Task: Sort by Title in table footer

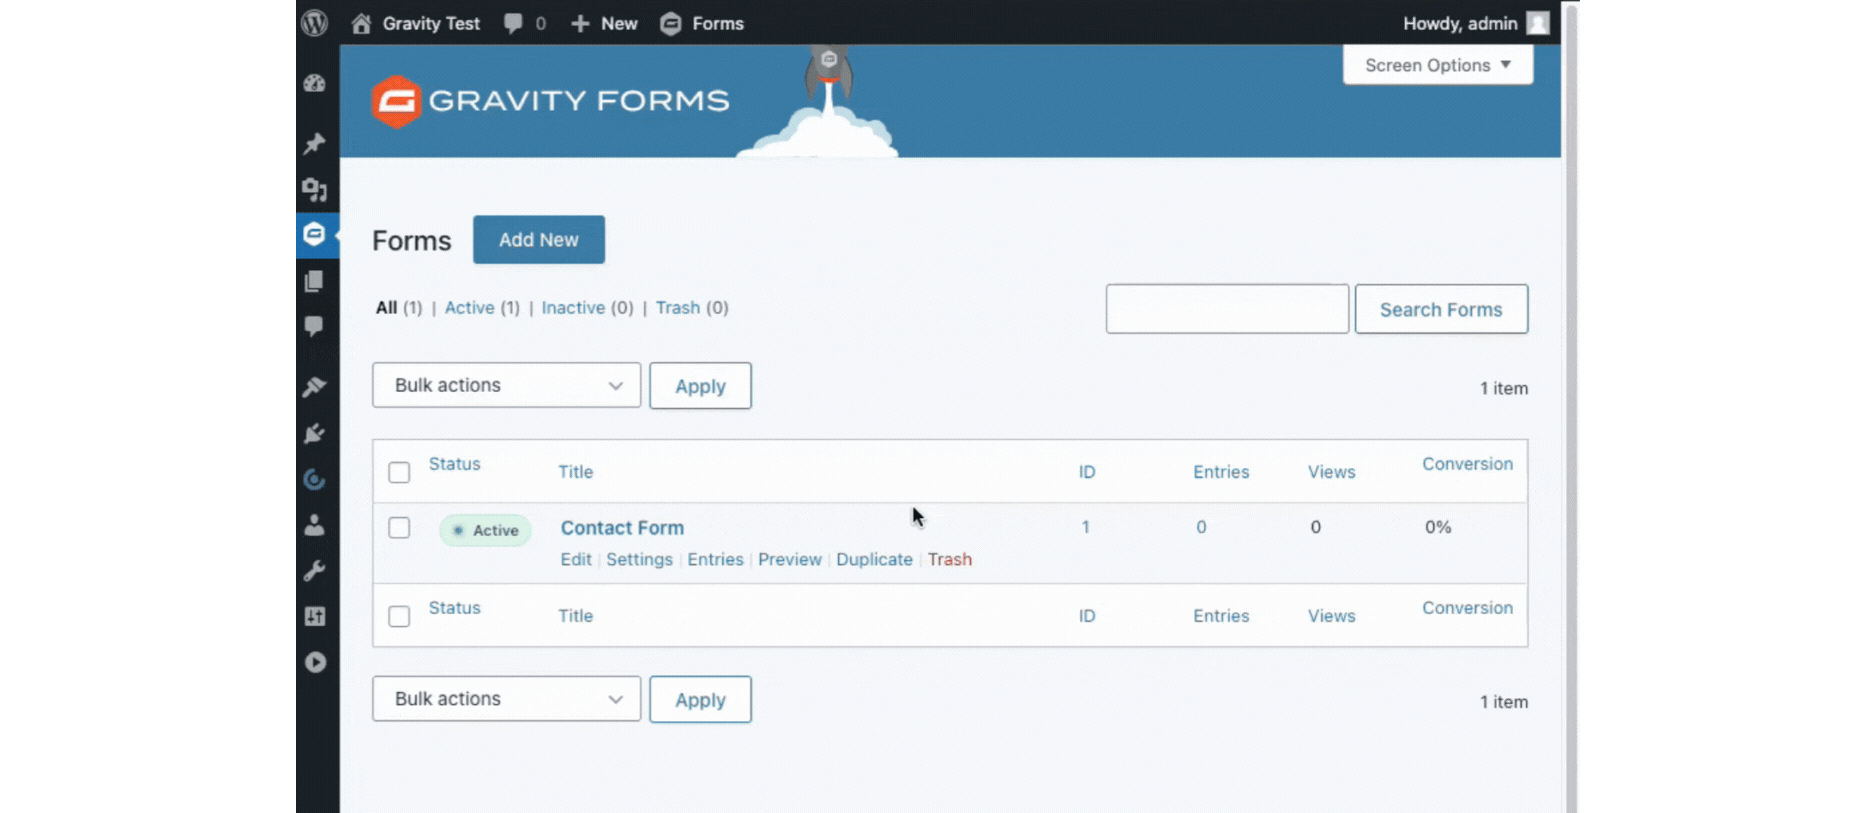Action: coord(576,616)
